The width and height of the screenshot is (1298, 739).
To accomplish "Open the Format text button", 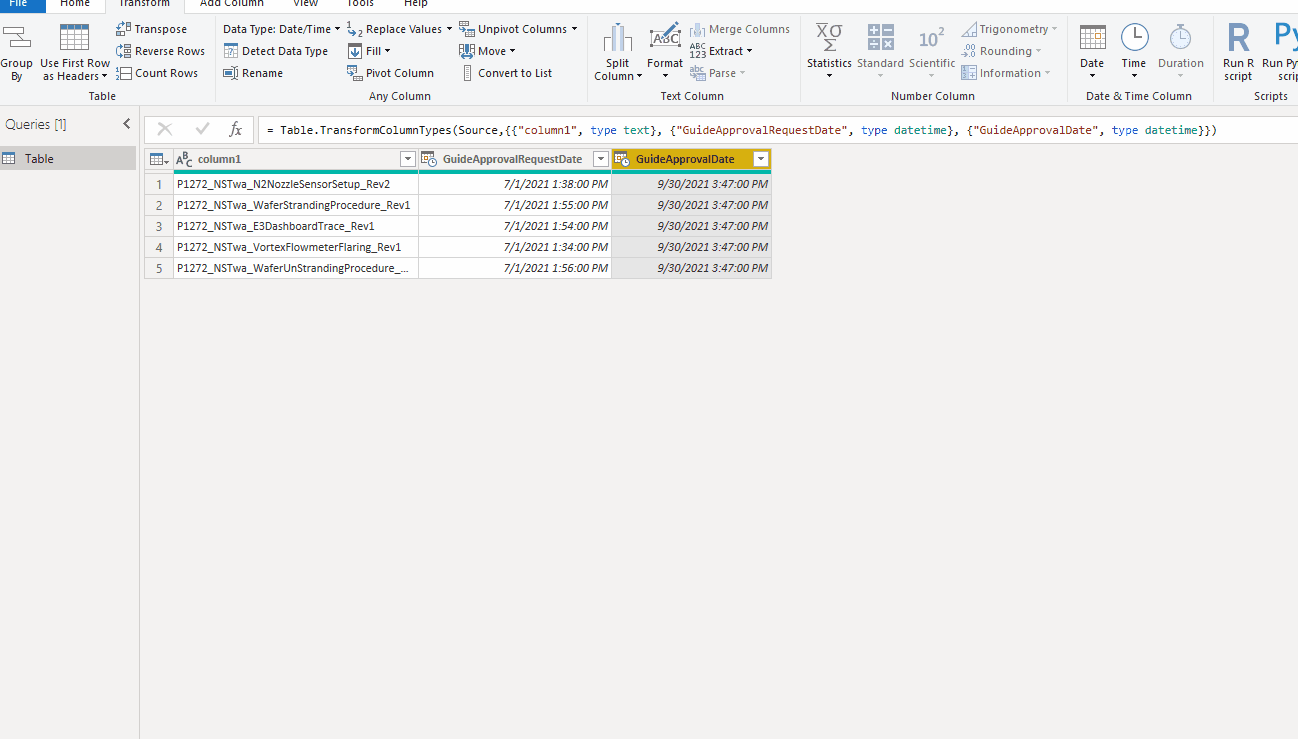I will pyautogui.click(x=665, y=53).
